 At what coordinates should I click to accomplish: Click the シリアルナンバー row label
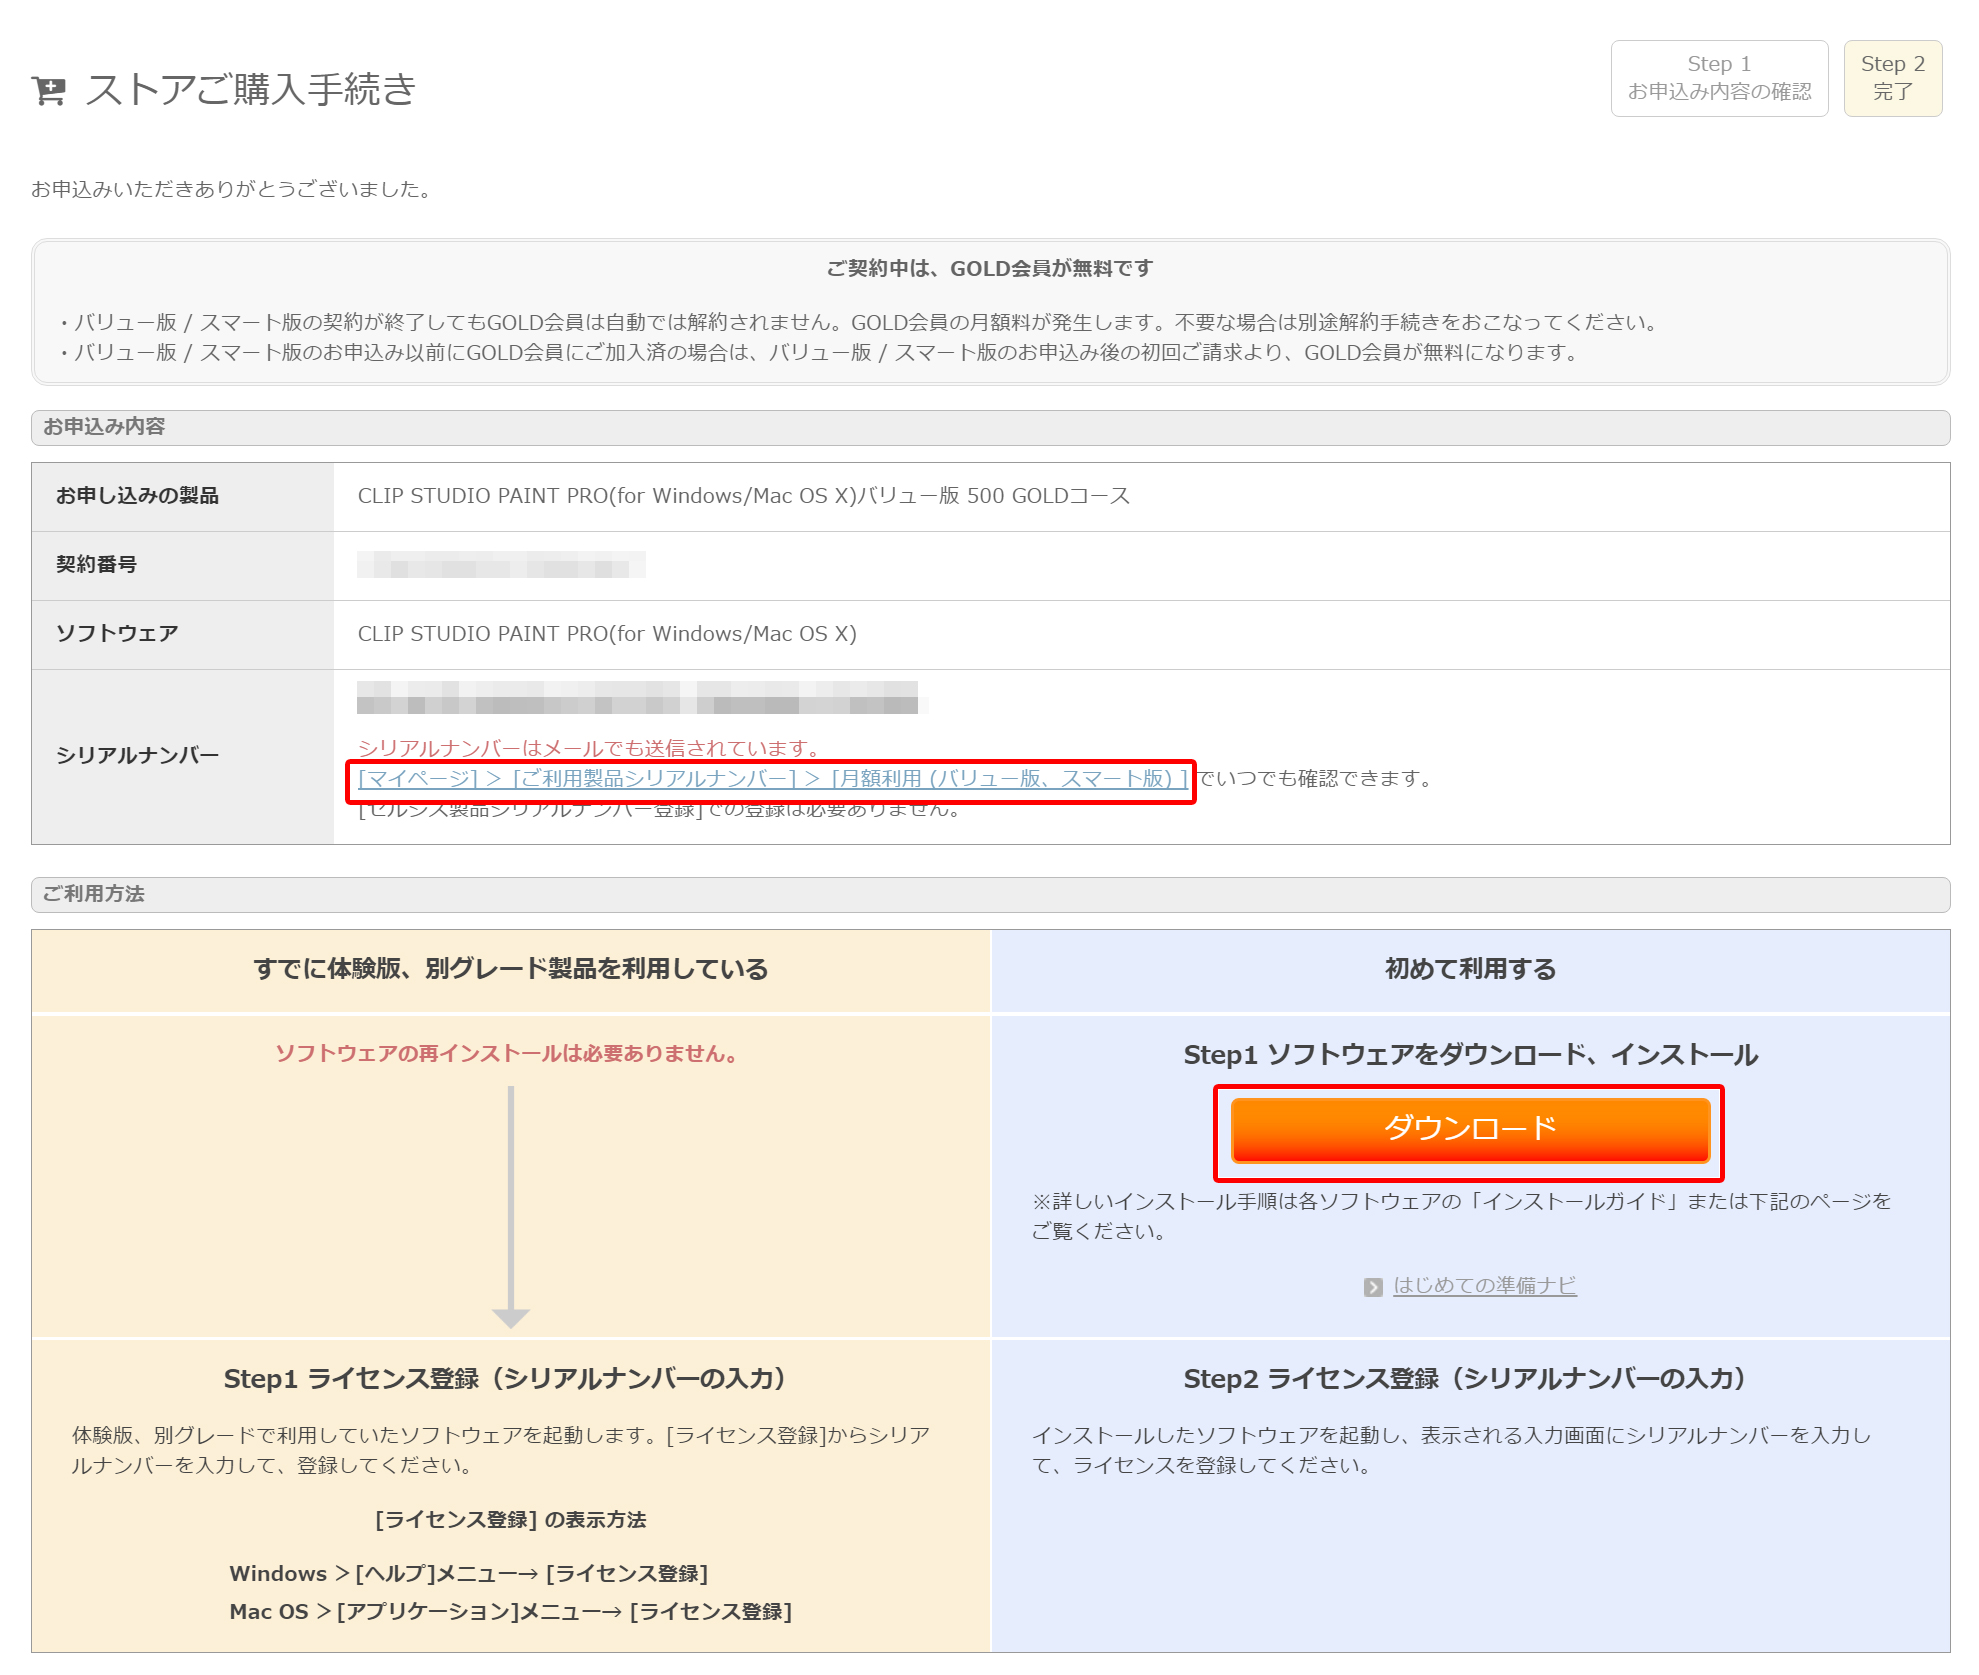click(137, 756)
